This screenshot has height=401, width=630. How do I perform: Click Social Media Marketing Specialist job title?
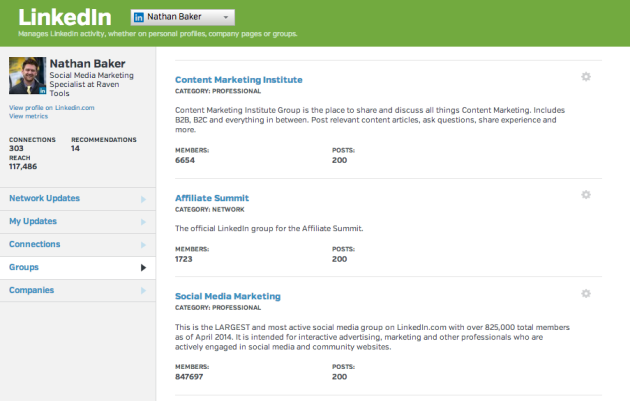(x=91, y=84)
